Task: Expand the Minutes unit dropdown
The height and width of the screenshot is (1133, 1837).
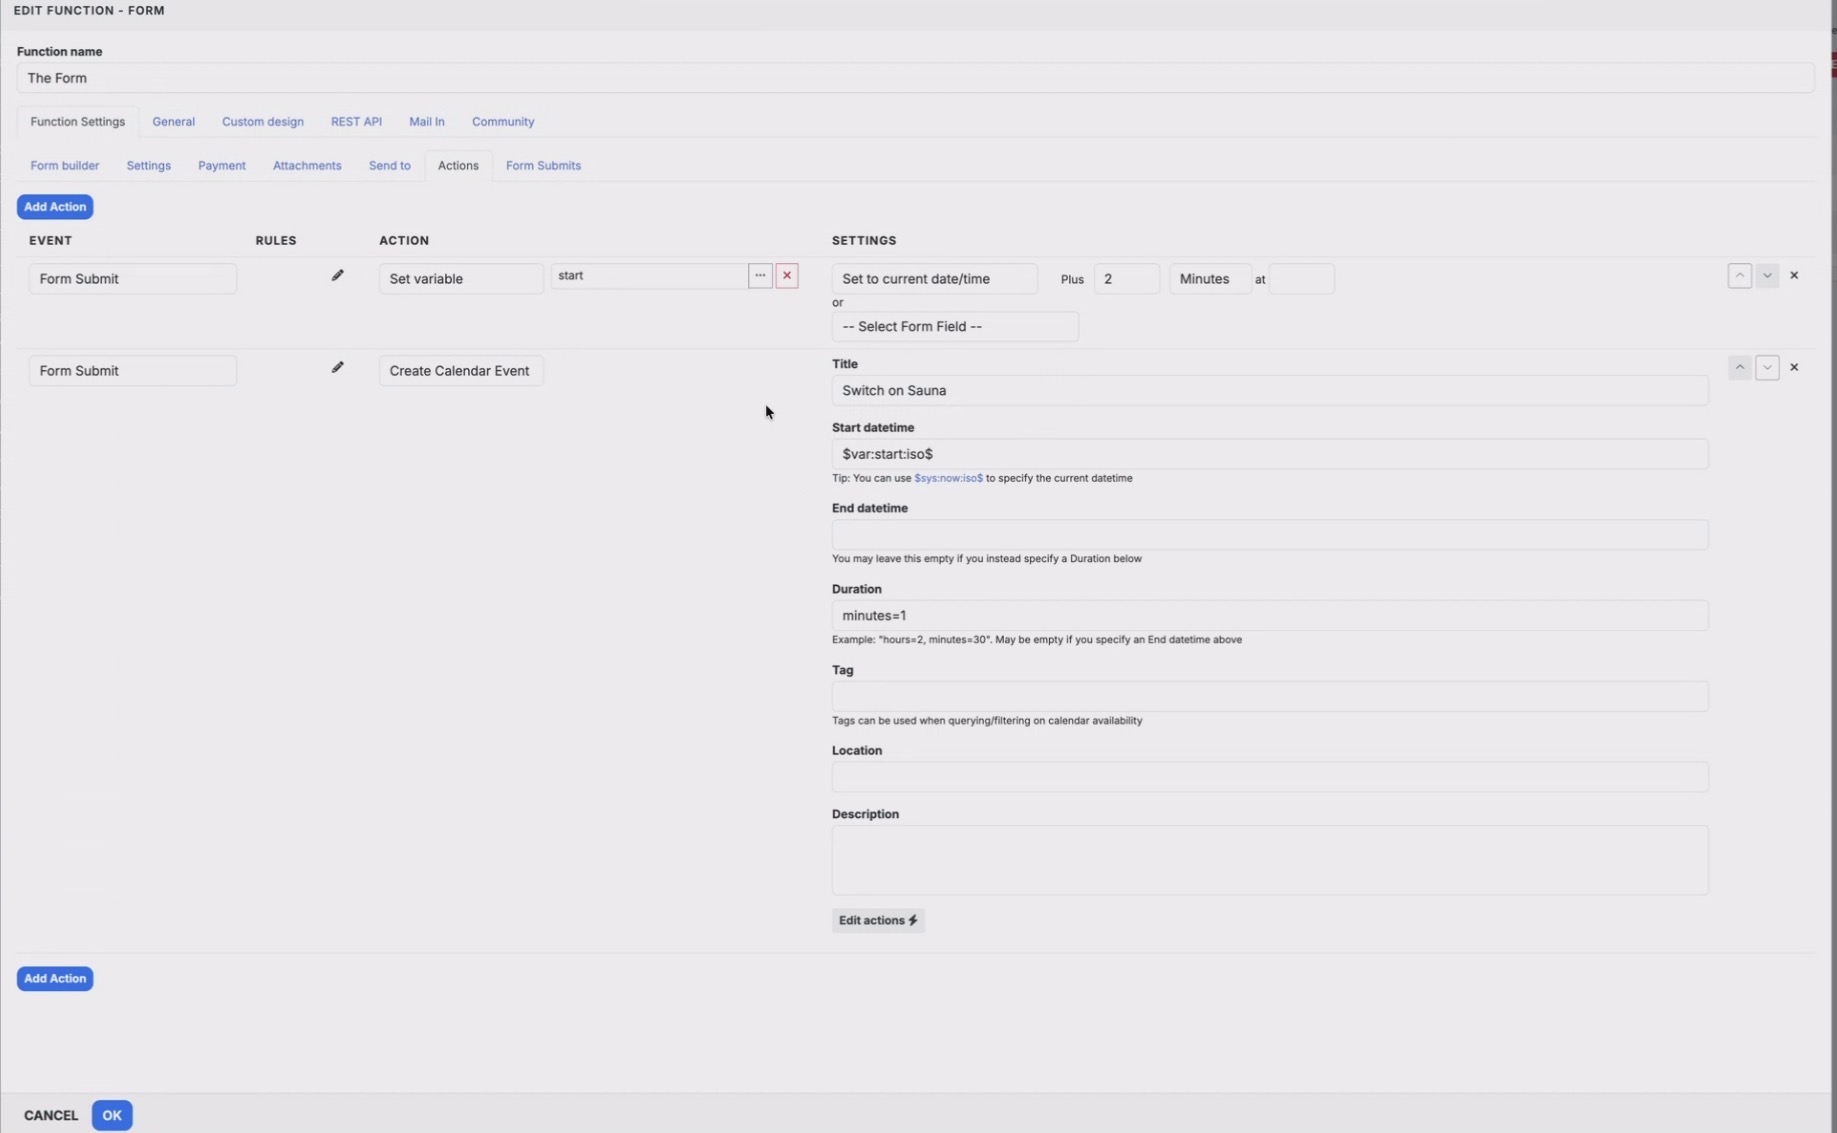Action: tap(1209, 279)
